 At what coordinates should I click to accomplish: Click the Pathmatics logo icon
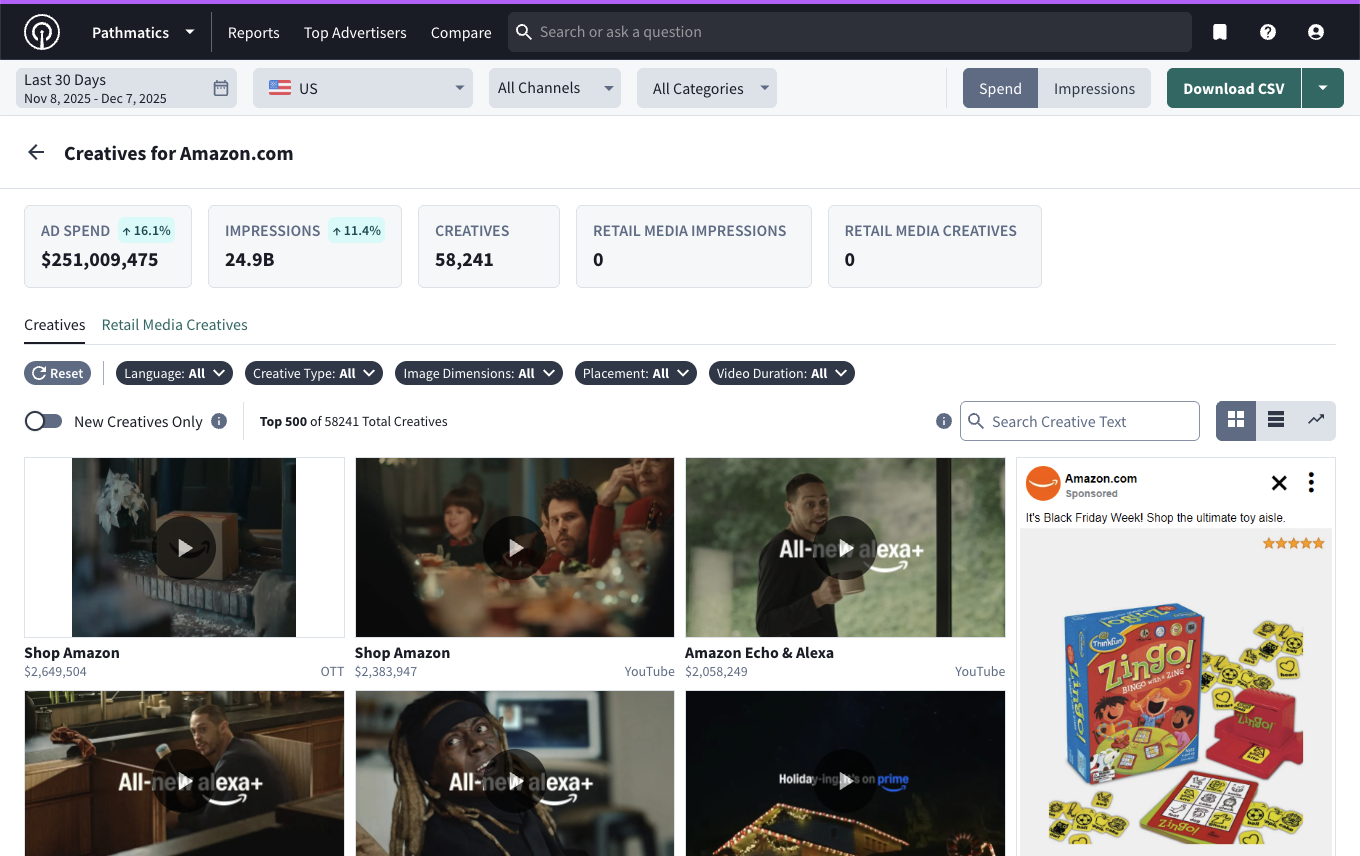point(42,32)
